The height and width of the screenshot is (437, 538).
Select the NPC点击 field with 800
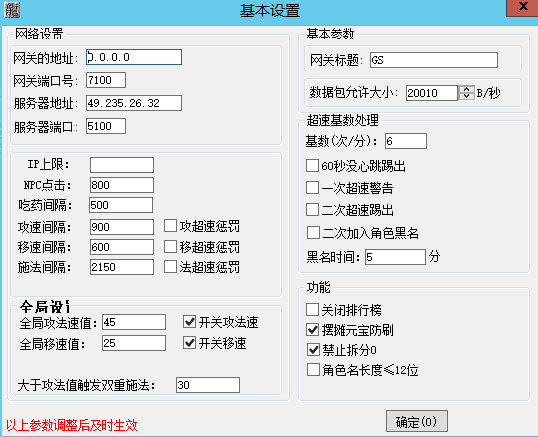pos(122,185)
